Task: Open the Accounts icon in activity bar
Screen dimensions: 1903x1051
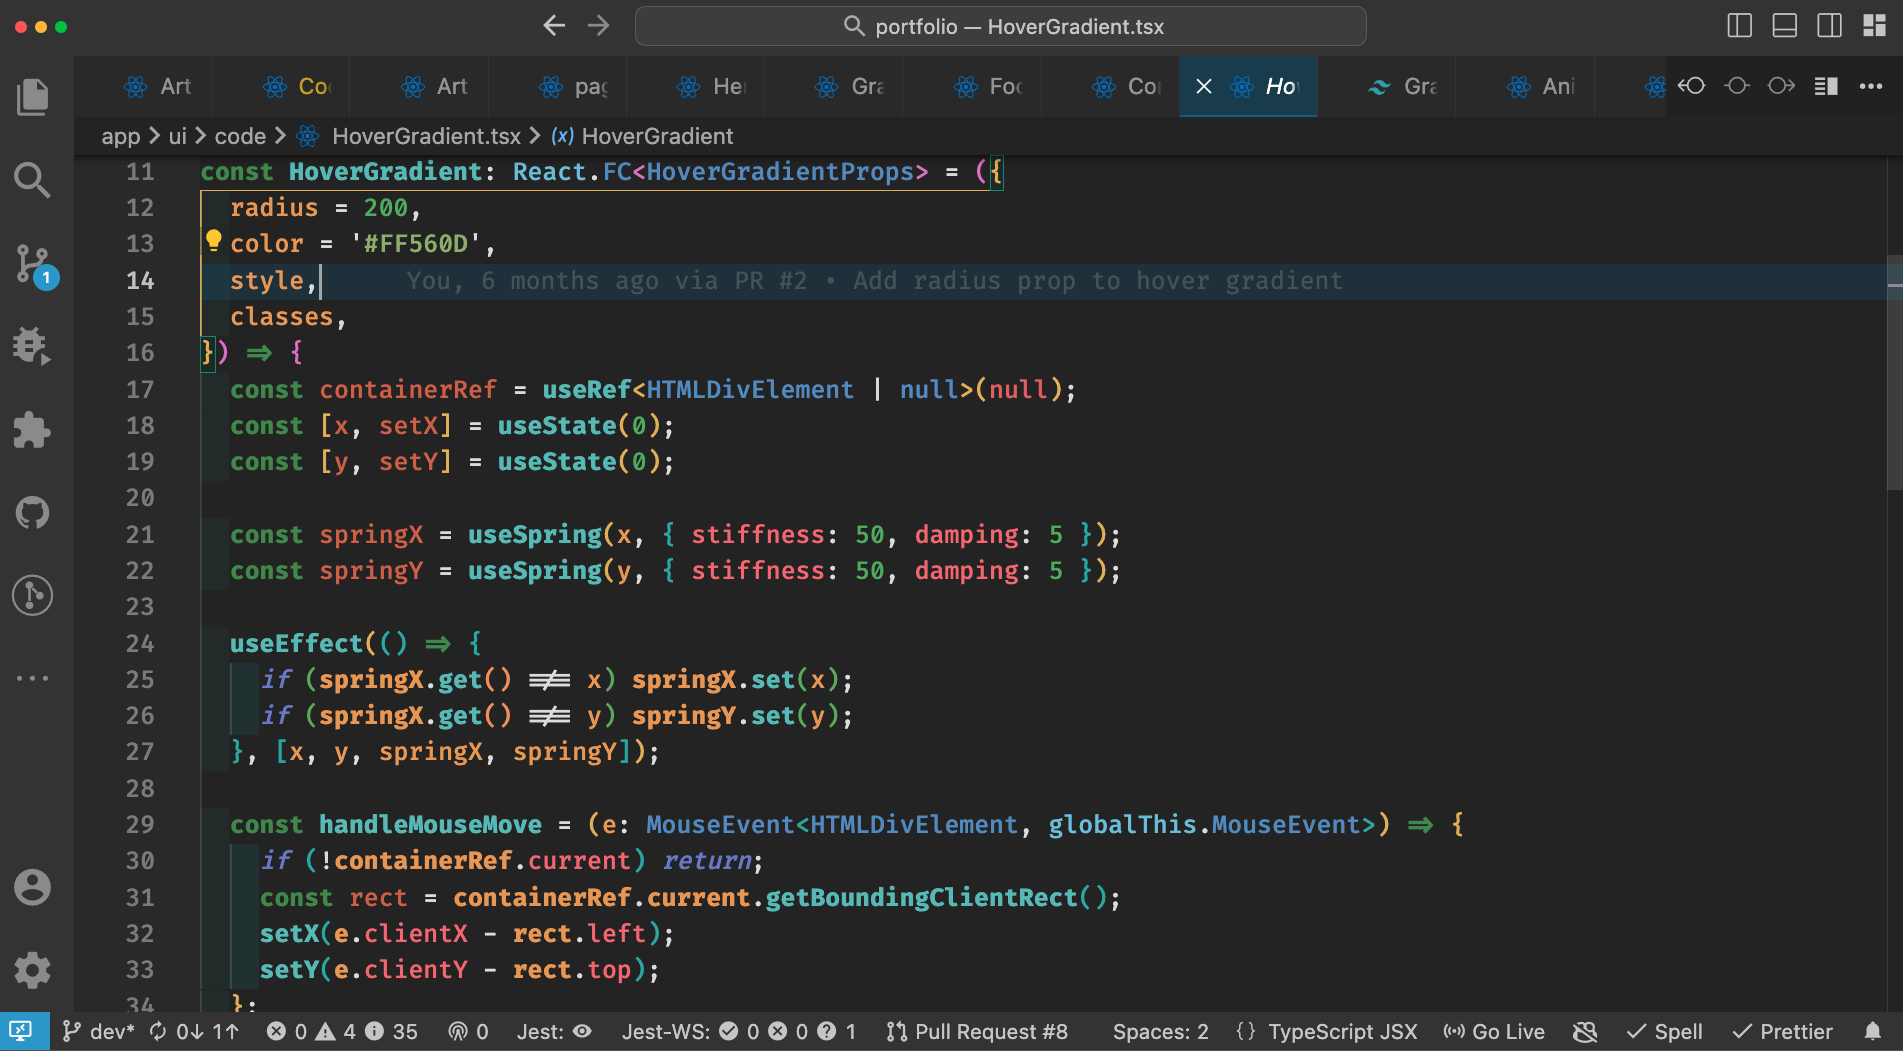Action: [32, 887]
